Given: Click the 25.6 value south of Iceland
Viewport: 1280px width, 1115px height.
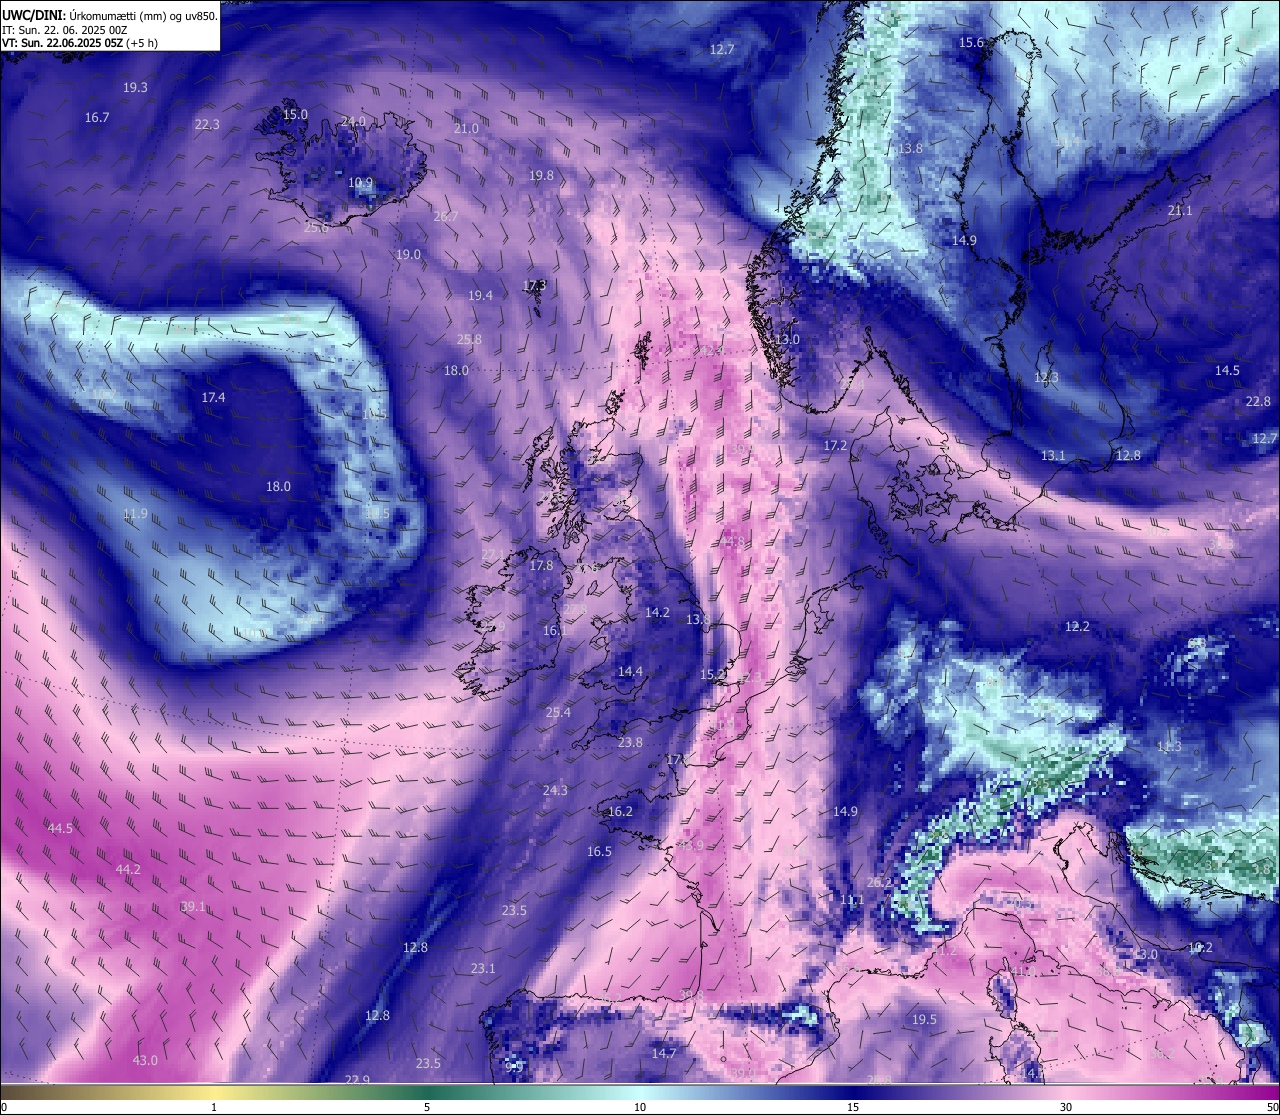Looking at the screenshot, I should [x=316, y=228].
